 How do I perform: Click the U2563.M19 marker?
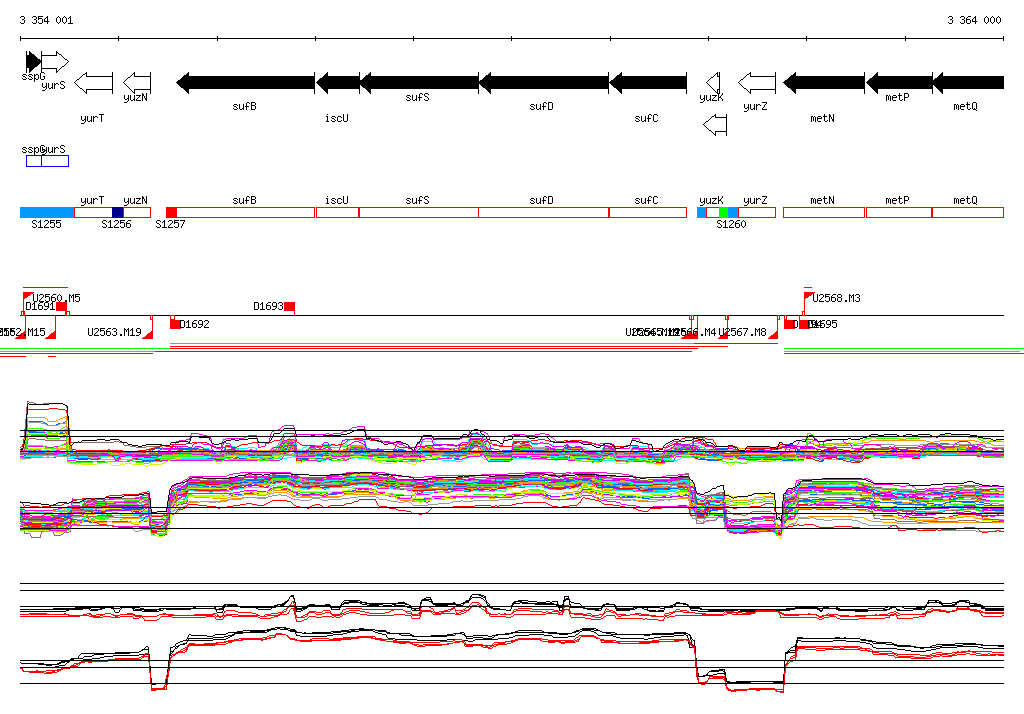(148, 334)
